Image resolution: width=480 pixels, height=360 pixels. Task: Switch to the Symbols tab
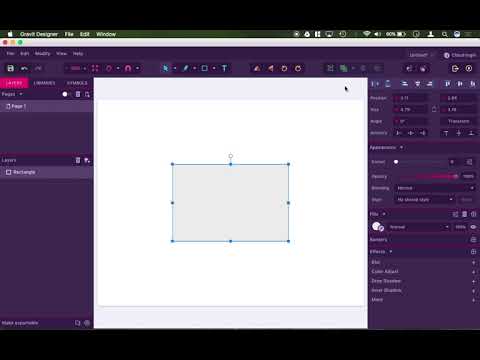[x=77, y=83]
